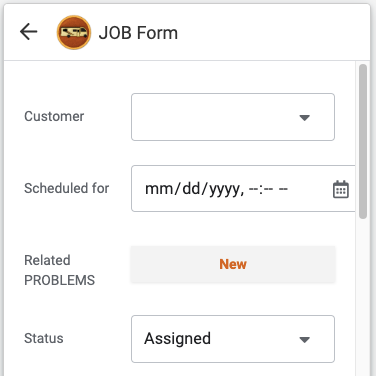This screenshot has height=376, width=376.
Task: Select the Assigned status value
Action: pos(177,339)
